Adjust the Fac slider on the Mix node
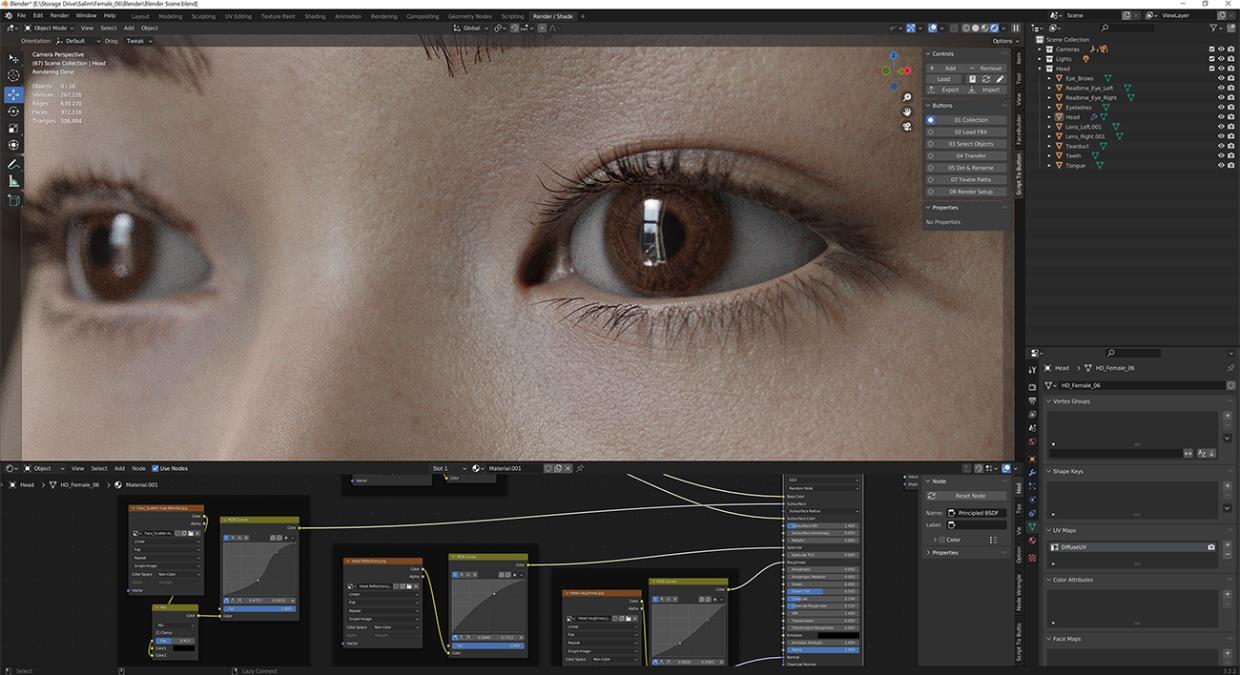Viewport: 1240px width, 675px height. tap(176, 641)
